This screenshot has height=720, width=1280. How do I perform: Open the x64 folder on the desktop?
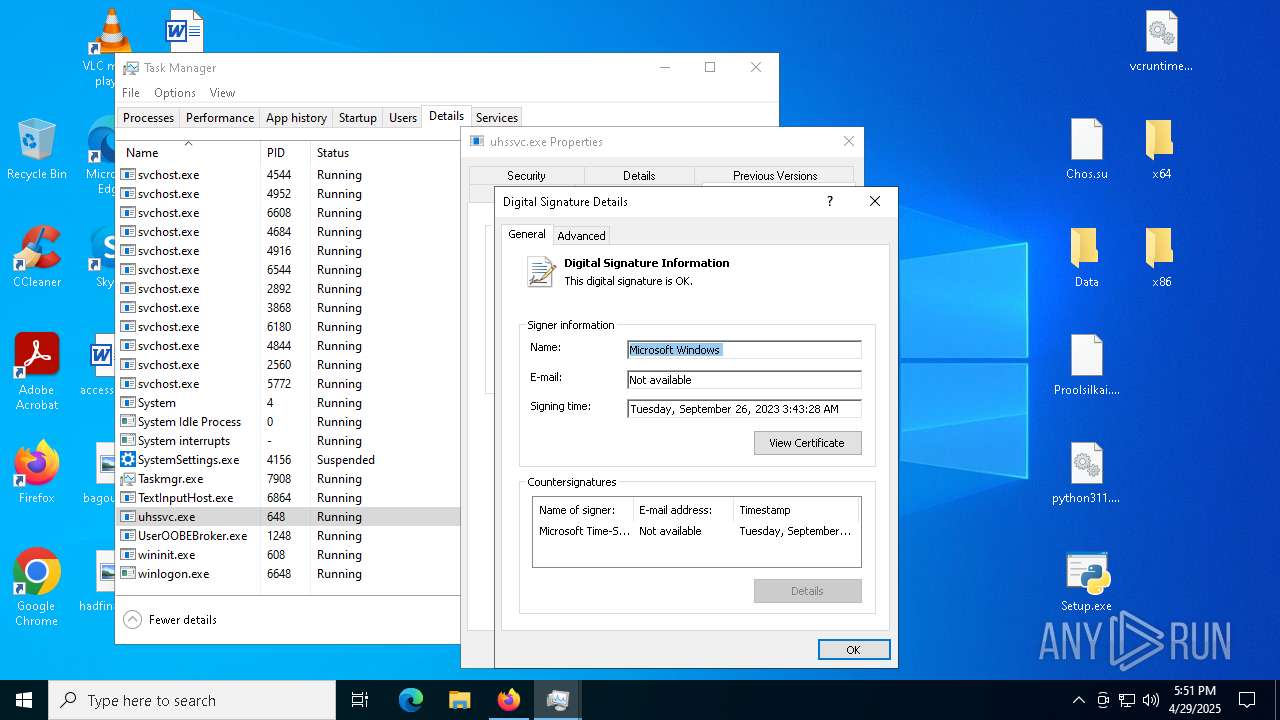1160,150
